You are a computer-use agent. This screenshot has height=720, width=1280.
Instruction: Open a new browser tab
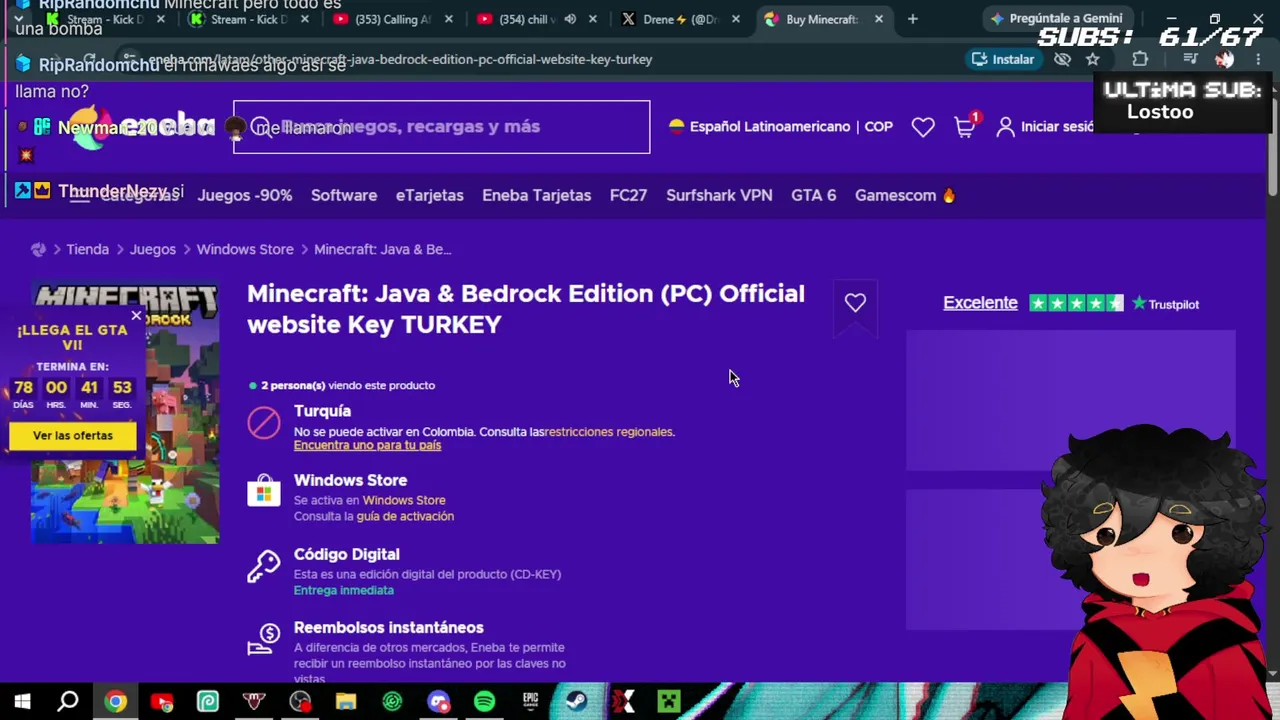click(x=912, y=19)
